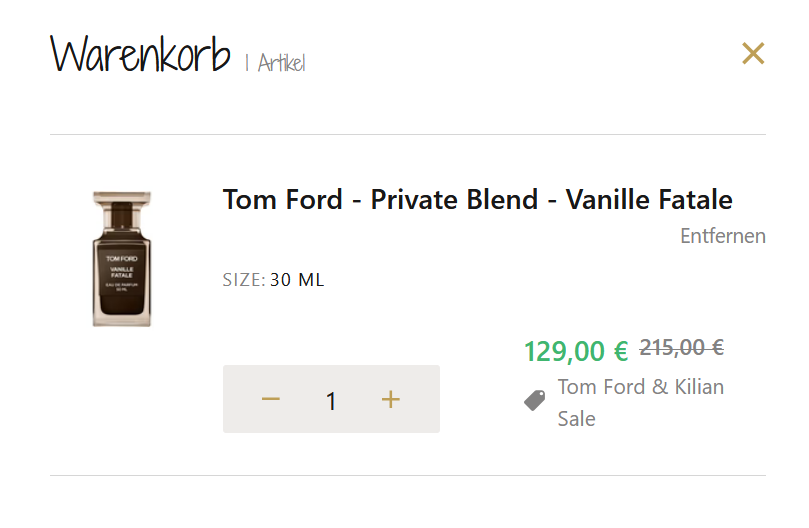The height and width of the screenshot is (528, 809).
Task: Open the Vanille Fatale perfume bottle thumbnail
Action: coord(121,258)
